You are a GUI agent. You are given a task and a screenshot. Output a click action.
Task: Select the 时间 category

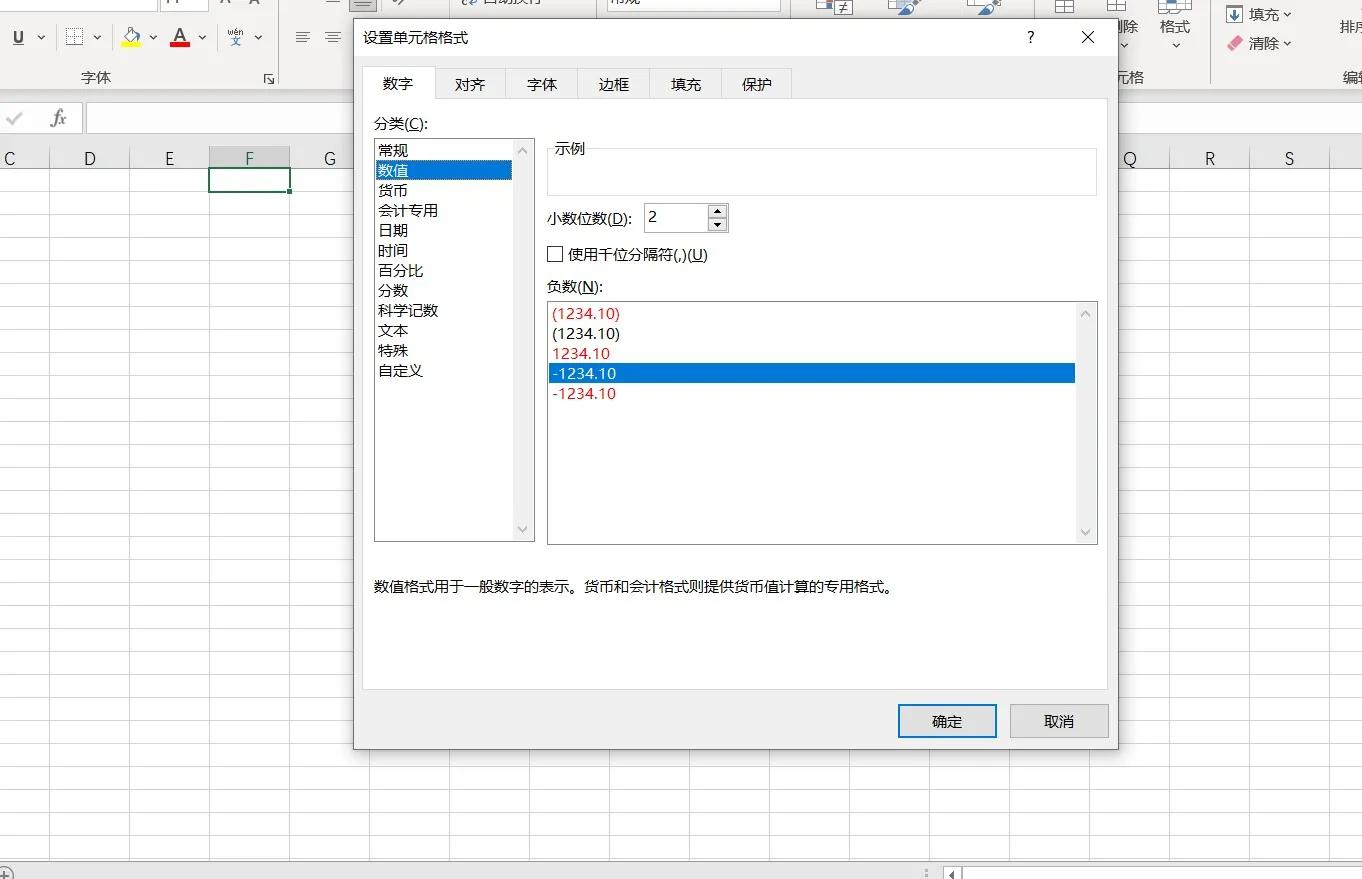coord(444,251)
